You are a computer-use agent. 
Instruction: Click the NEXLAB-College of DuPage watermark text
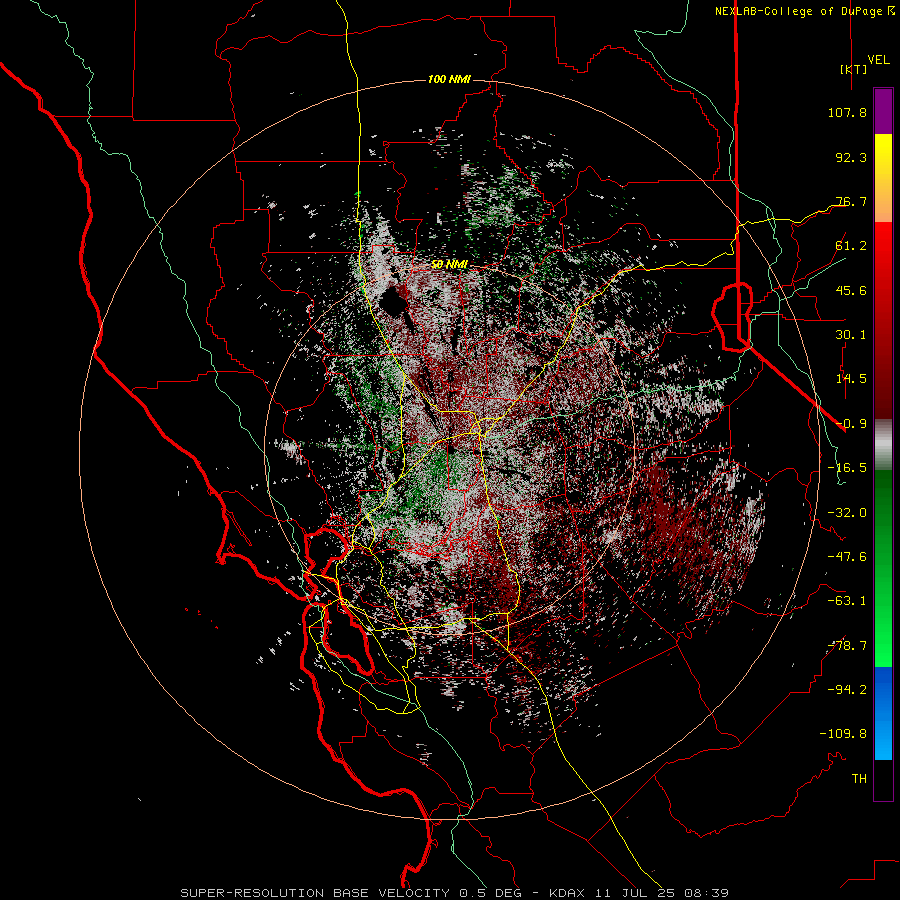click(x=804, y=11)
